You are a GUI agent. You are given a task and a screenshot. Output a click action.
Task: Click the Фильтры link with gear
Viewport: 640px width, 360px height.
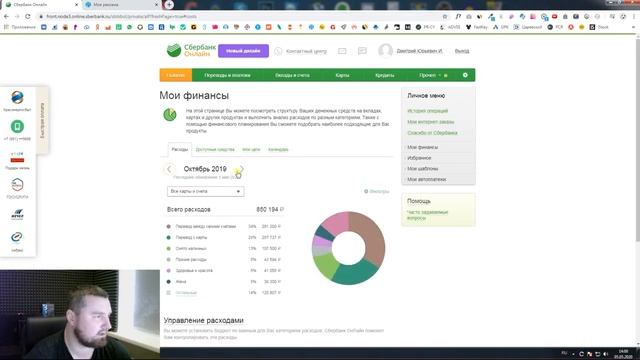[376, 191]
